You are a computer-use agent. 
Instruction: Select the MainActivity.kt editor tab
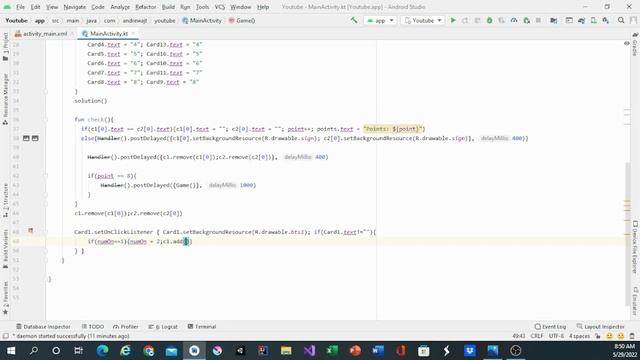pyautogui.click(x=109, y=33)
